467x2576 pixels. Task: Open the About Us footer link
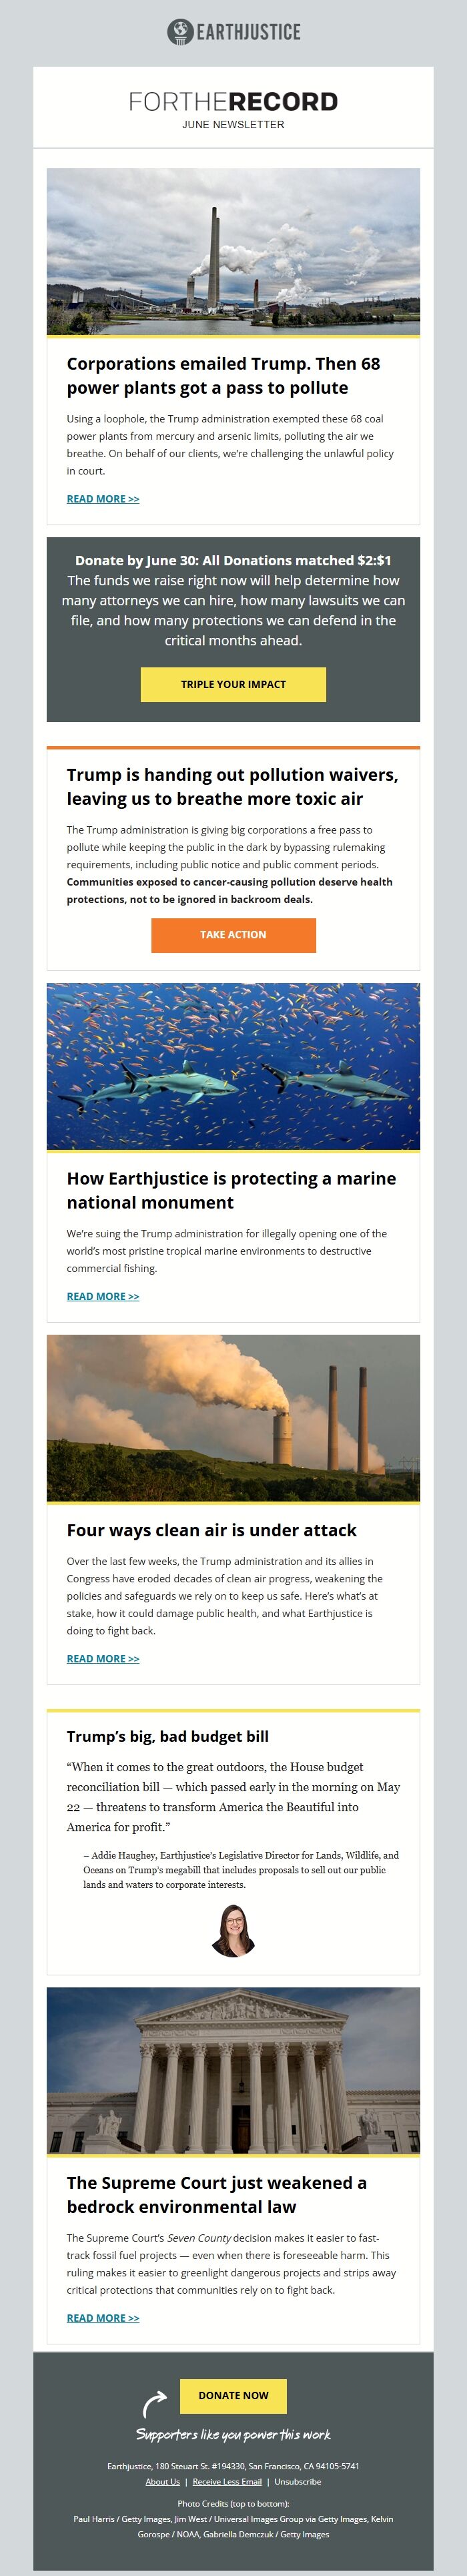163,2481
